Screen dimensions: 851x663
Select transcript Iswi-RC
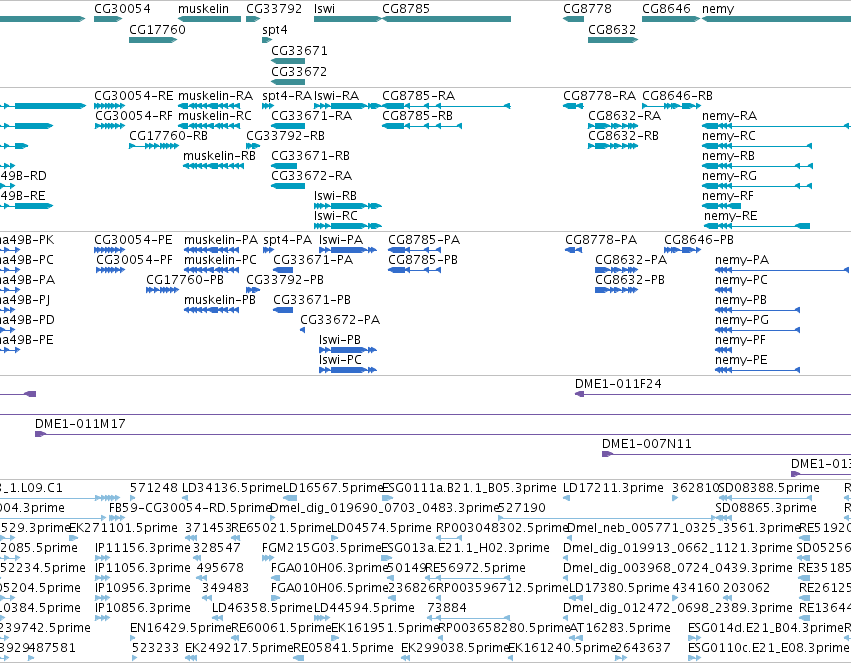click(x=336, y=215)
